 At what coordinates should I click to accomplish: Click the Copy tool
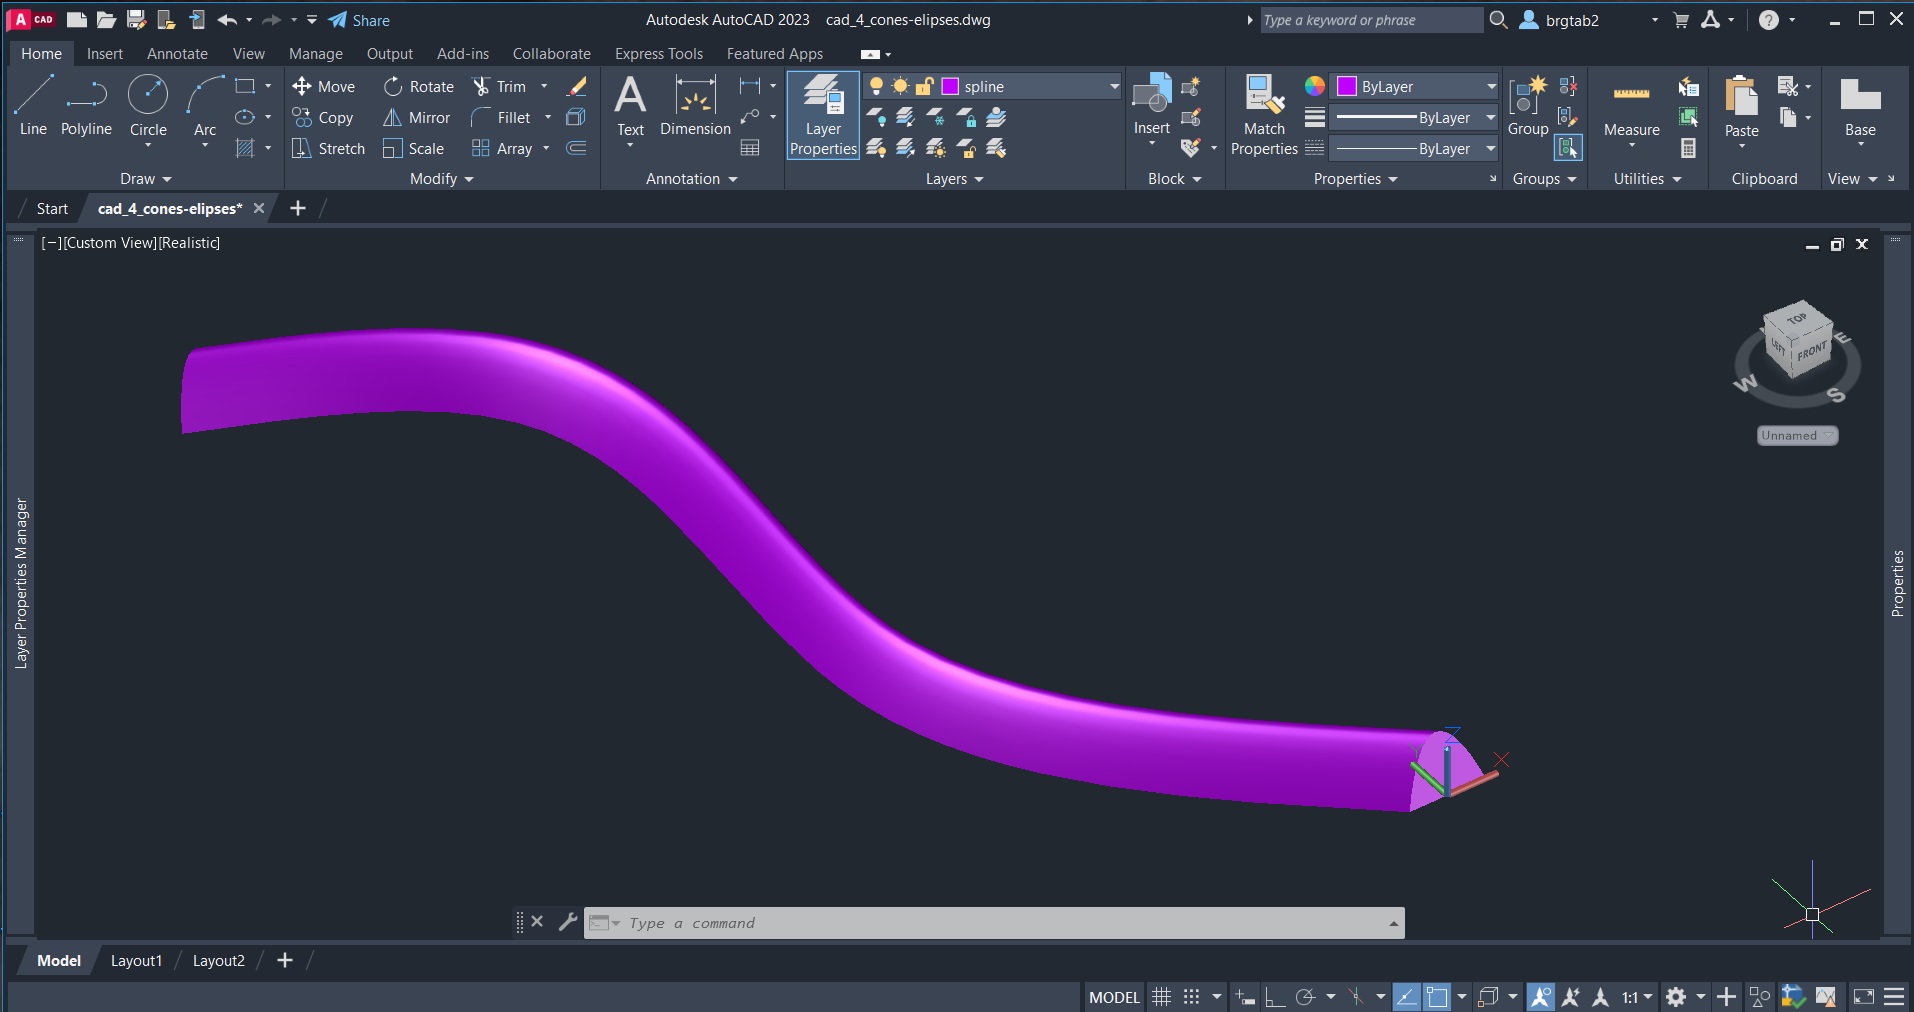(322, 118)
